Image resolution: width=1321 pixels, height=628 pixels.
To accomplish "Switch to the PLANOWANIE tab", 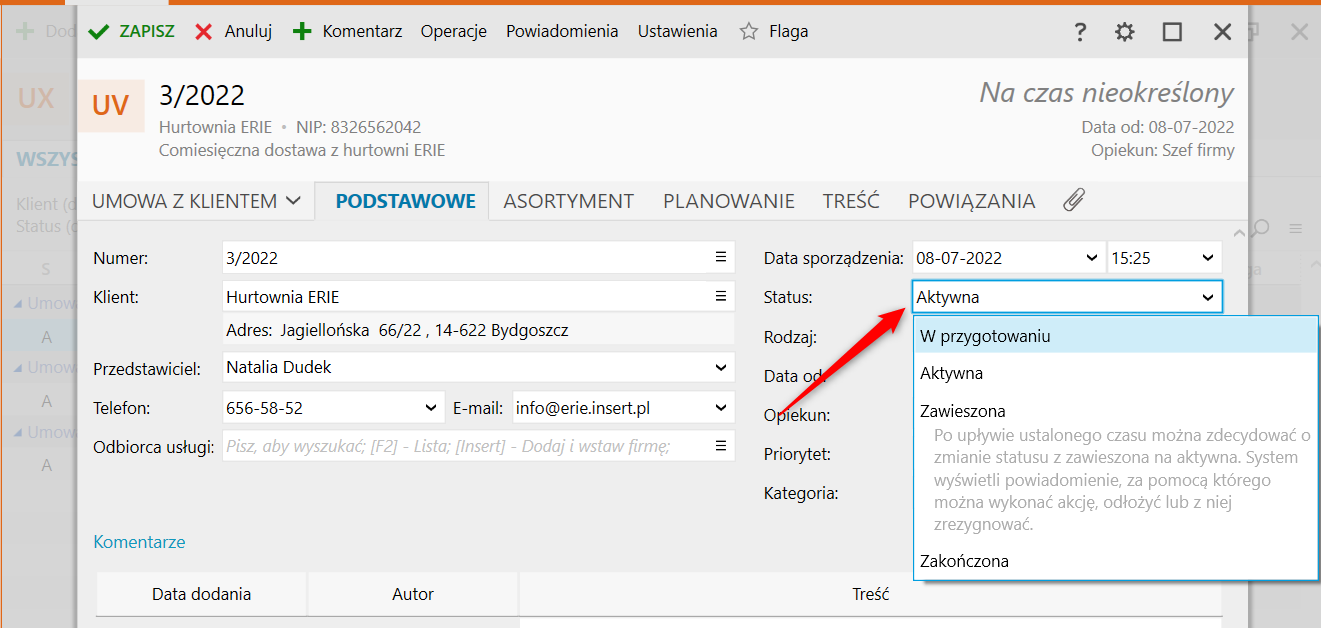I will 729,201.
